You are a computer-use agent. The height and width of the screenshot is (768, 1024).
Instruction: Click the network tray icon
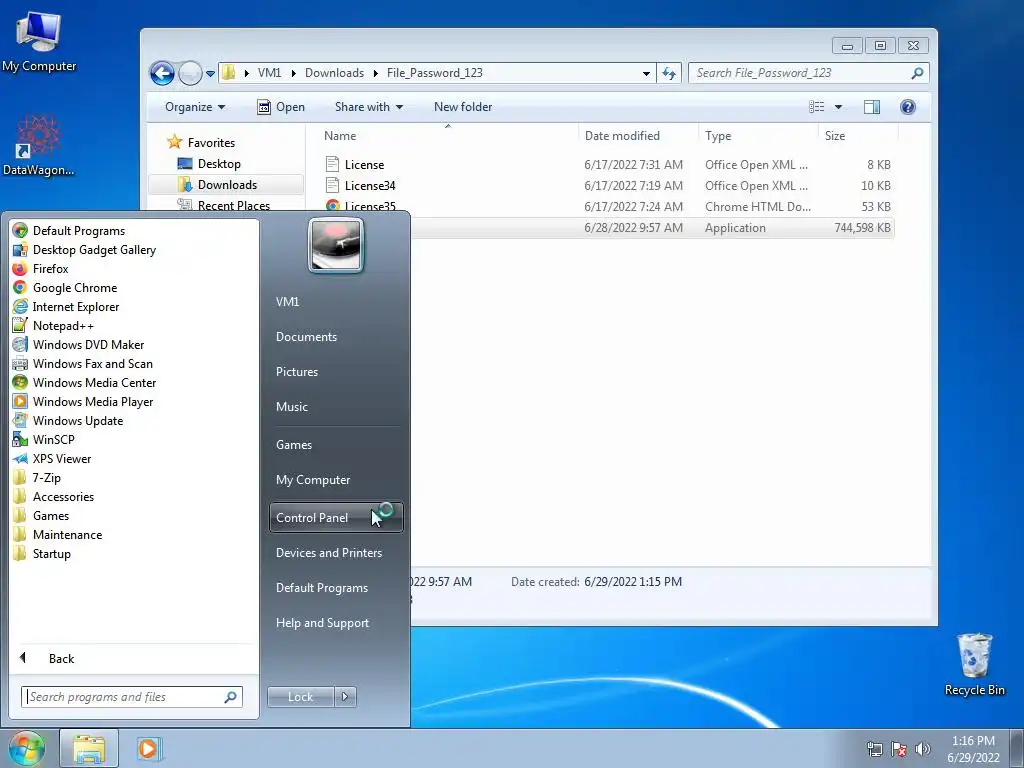(x=874, y=749)
